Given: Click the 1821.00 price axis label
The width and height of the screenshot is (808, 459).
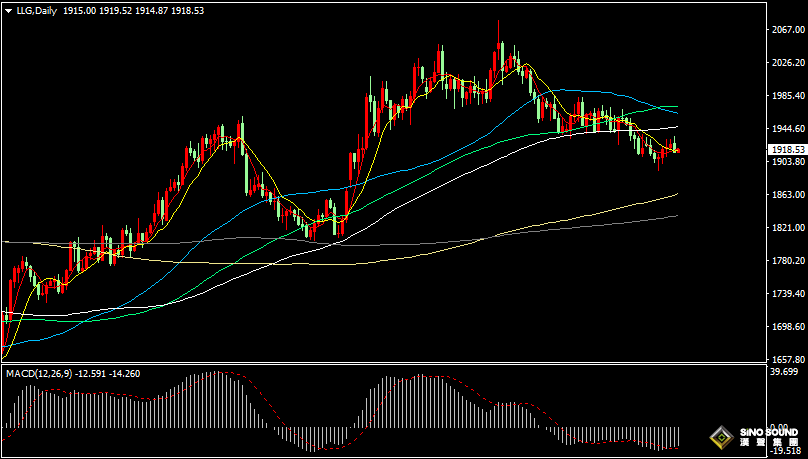Looking at the screenshot, I should click(786, 228).
